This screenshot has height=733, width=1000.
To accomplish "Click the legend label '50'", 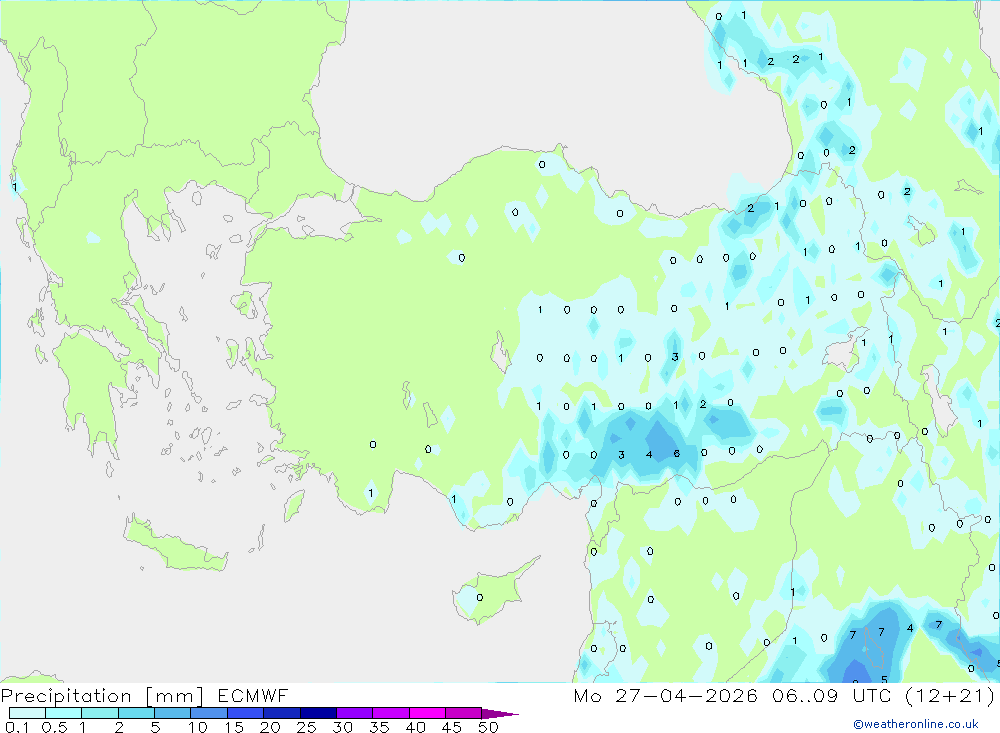I will coord(488,727).
